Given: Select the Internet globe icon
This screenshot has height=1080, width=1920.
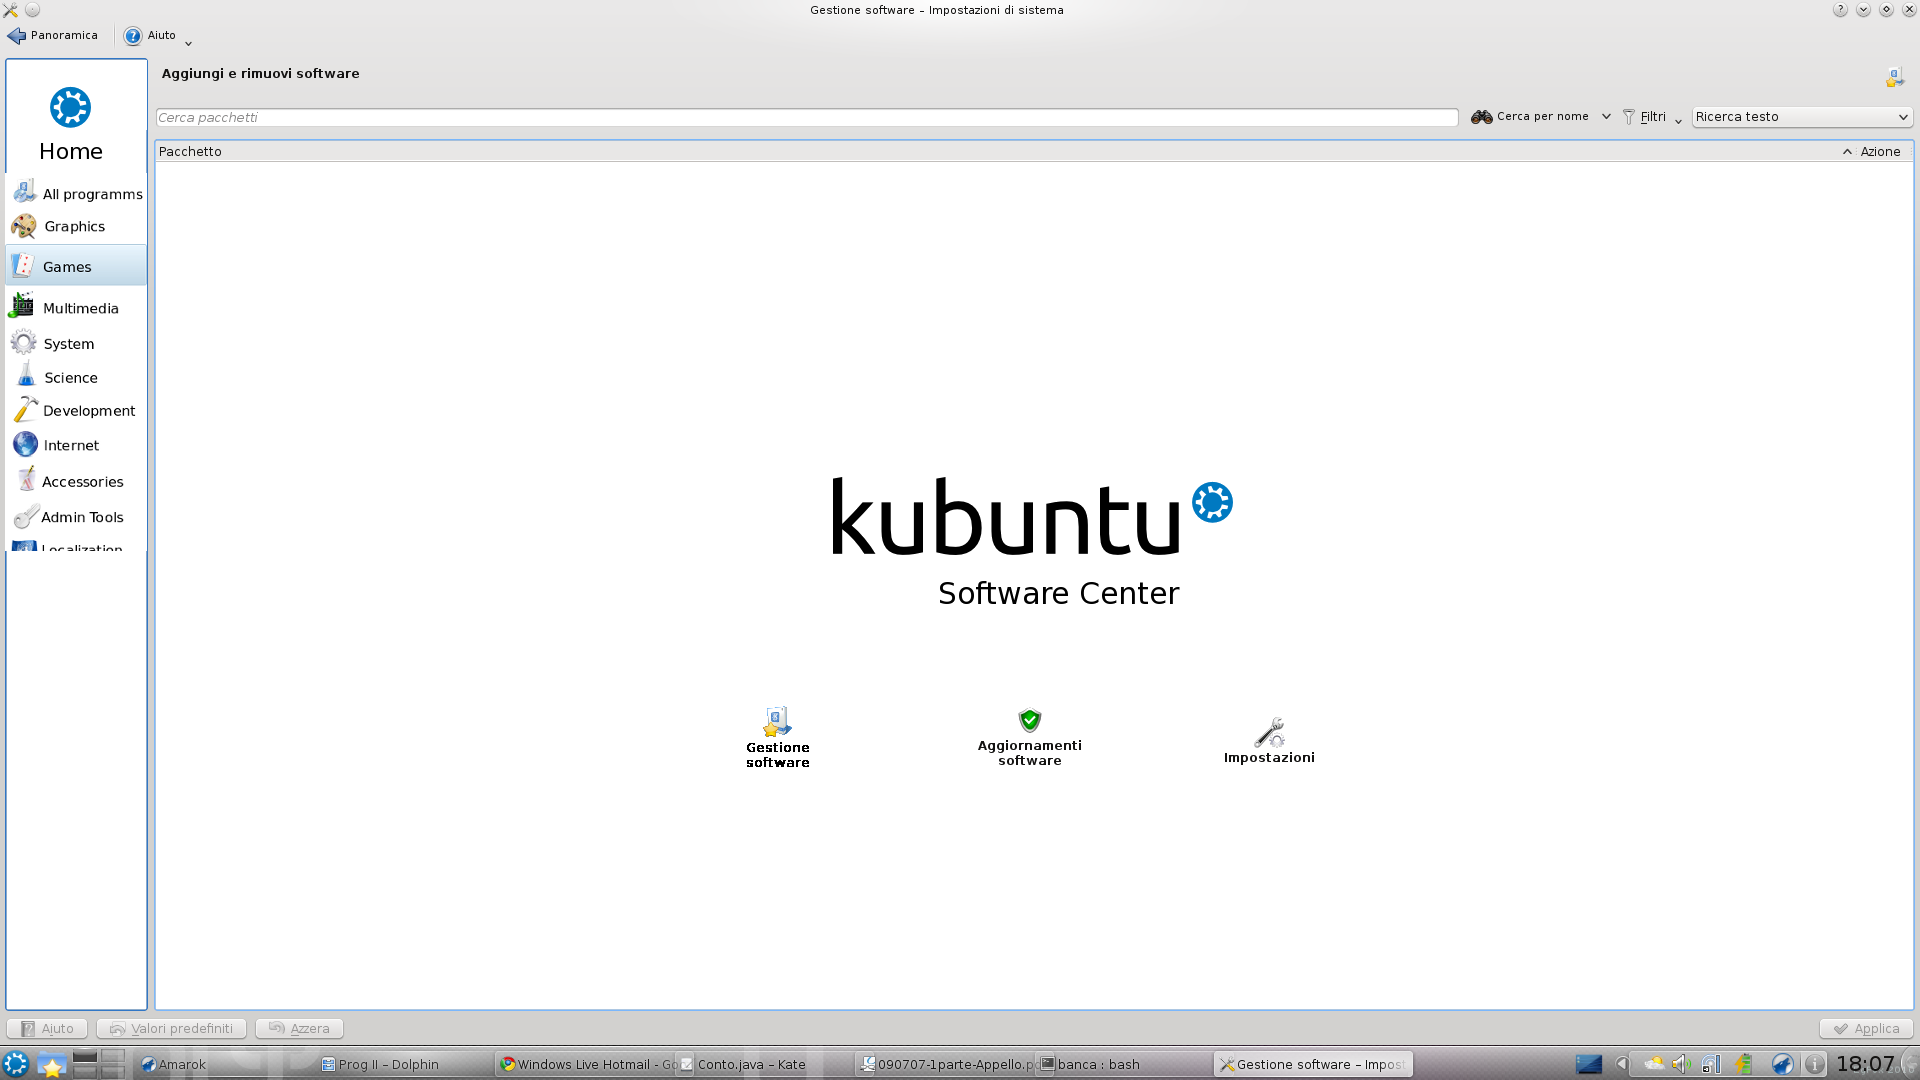Looking at the screenshot, I should tap(25, 445).
